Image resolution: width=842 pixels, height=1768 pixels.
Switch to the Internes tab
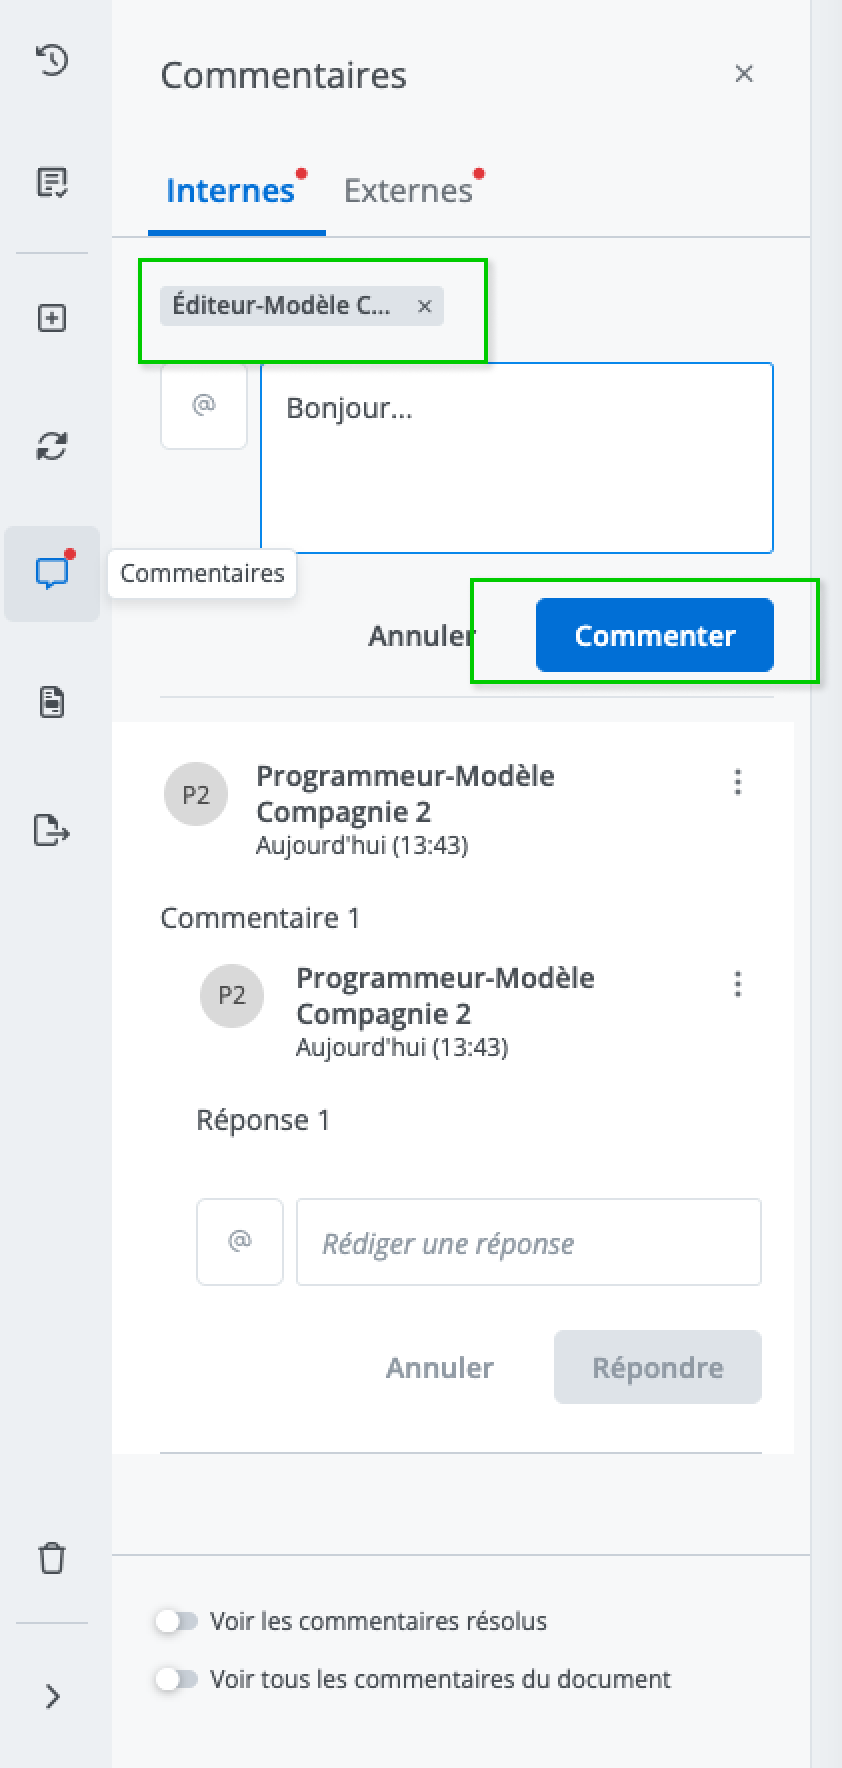230,190
